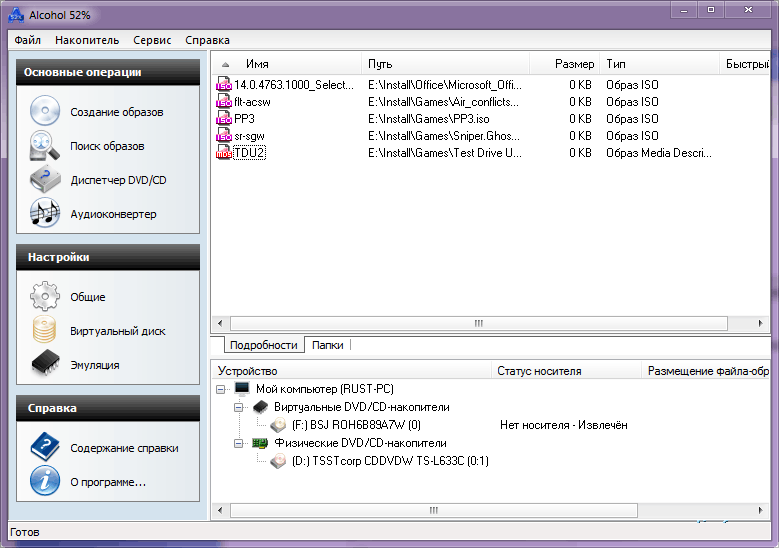This screenshot has width=779, height=548.
Task: Open Общие settings link
Action: pyautogui.click(x=88, y=297)
